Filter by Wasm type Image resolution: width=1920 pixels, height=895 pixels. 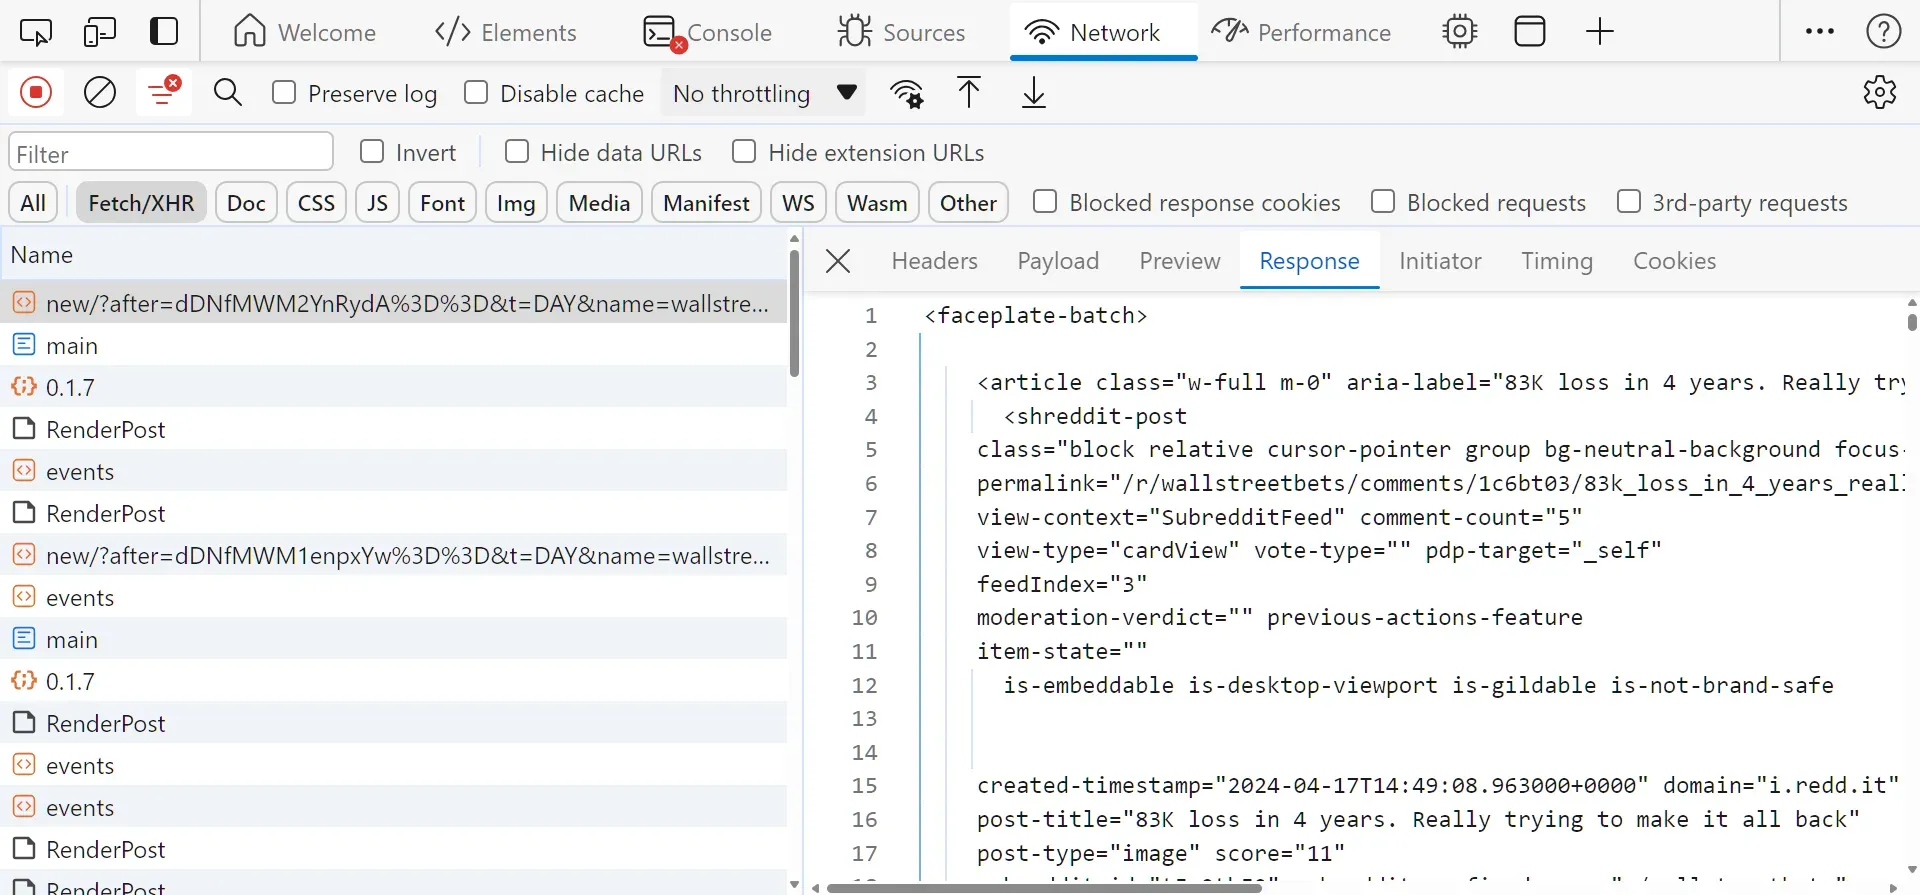coord(877,203)
